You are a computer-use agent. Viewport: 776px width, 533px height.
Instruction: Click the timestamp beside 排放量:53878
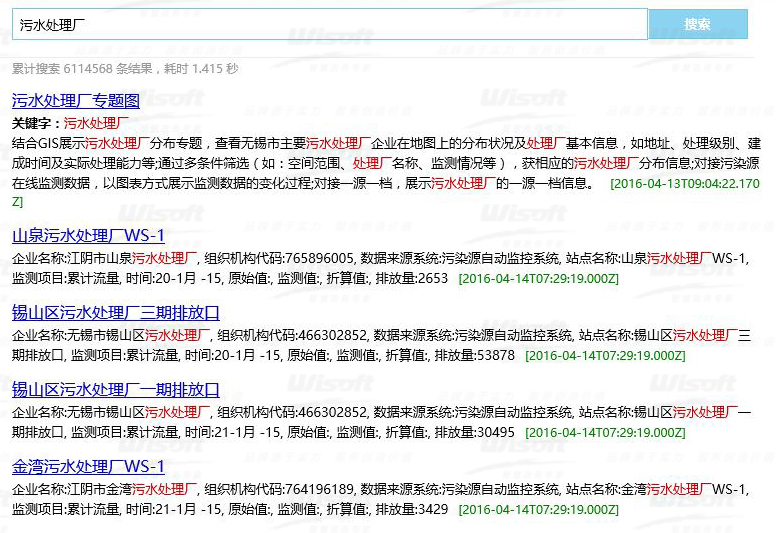(x=605, y=355)
